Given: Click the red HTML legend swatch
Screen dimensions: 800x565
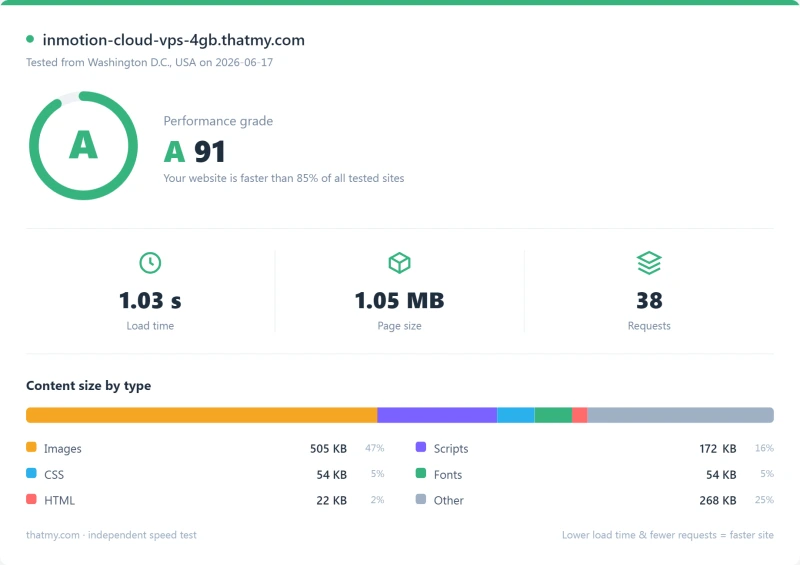Looking at the screenshot, I should point(31,499).
